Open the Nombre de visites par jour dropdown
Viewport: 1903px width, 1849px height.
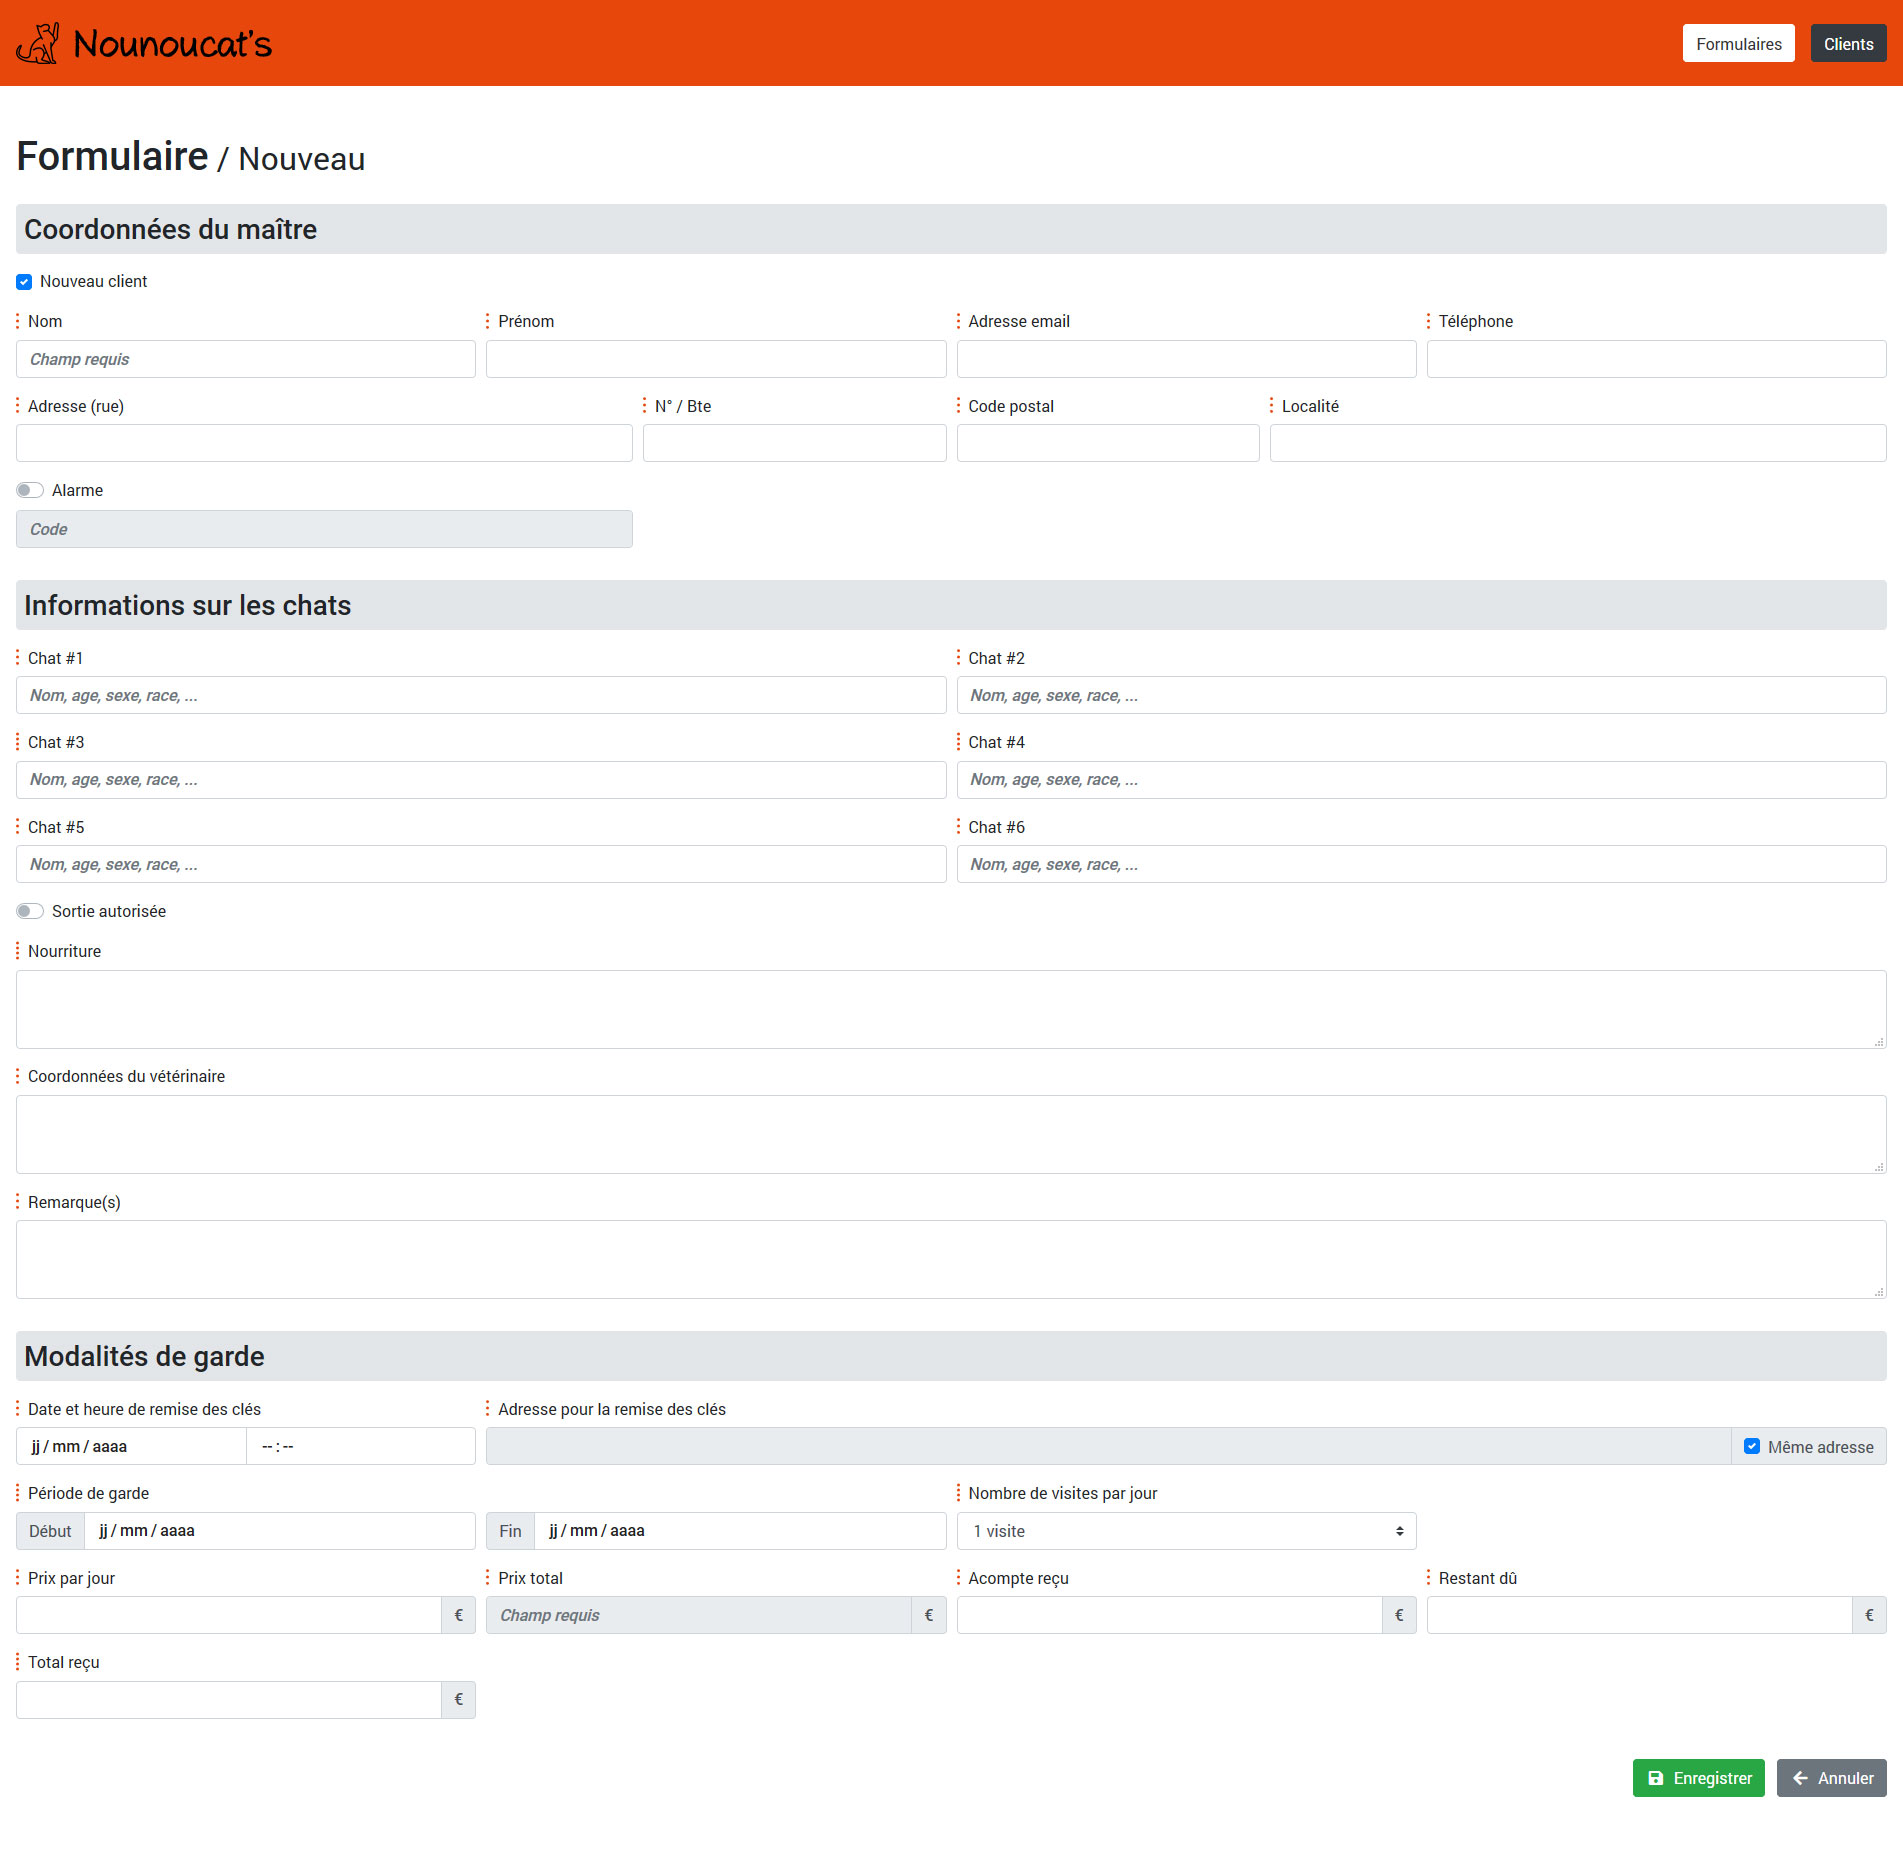pyautogui.click(x=1186, y=1531)
